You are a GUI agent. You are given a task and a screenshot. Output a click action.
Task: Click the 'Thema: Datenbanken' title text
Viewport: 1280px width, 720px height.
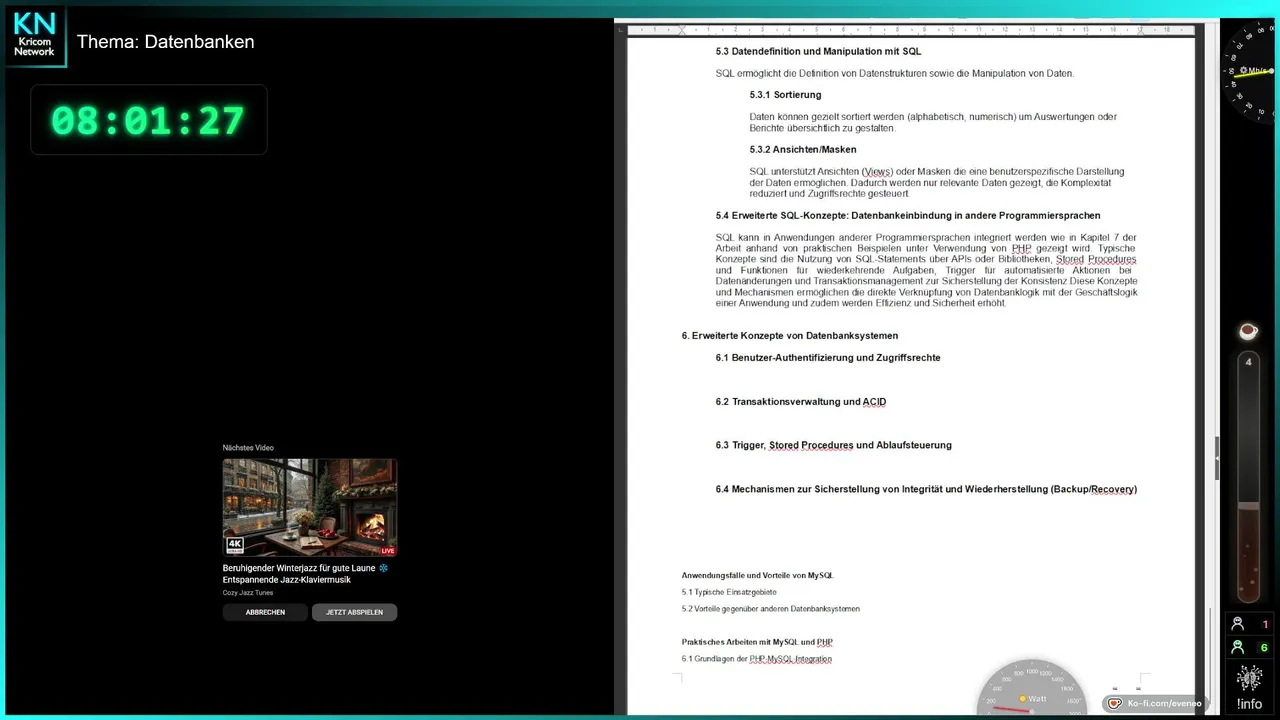click(166, 42)
